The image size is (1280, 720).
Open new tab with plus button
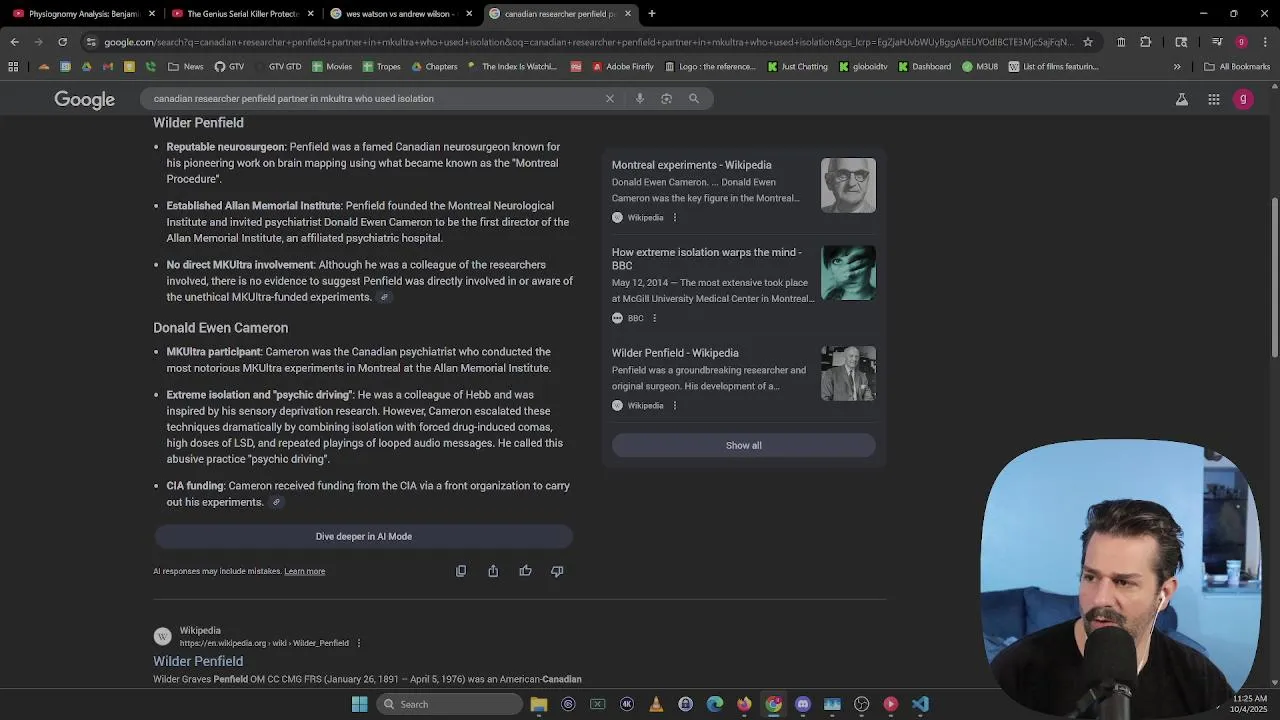652,14
